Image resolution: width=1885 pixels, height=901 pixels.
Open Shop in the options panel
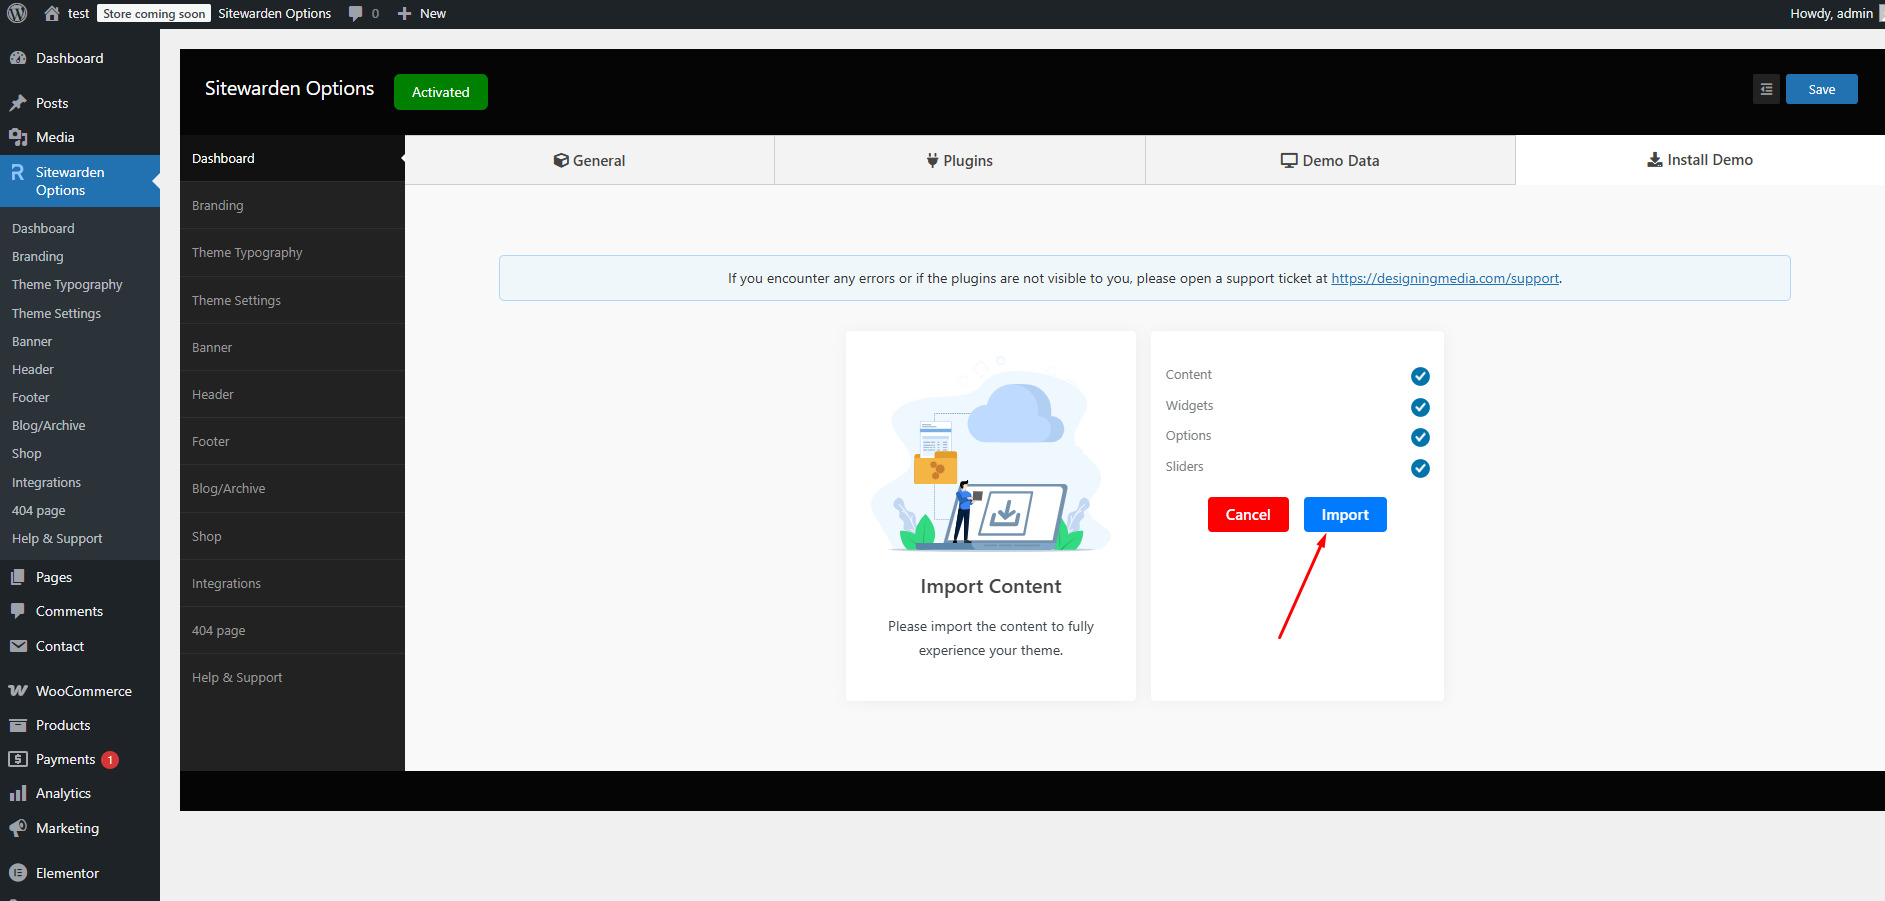click(292, 536)
